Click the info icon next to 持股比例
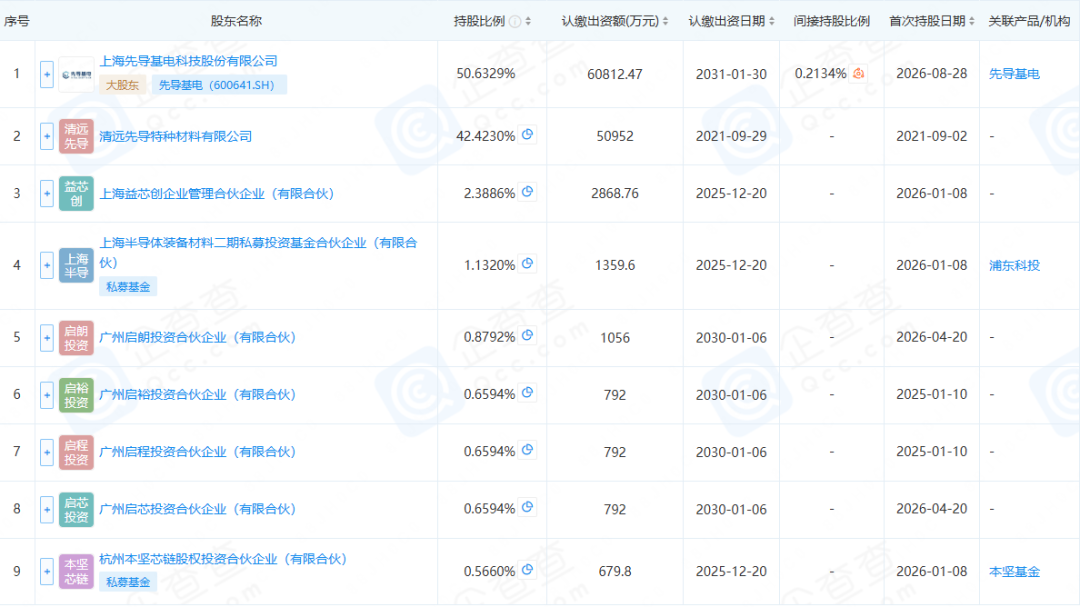 [515, 21]
